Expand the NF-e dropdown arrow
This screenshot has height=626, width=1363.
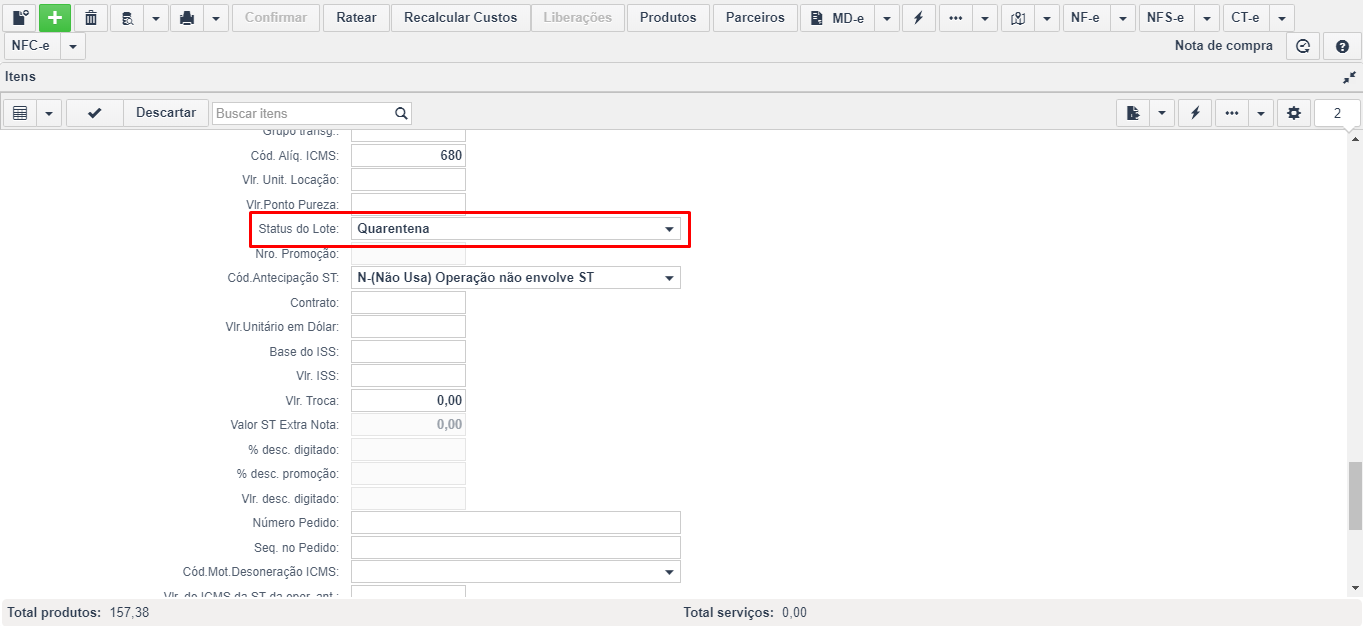1123,18
